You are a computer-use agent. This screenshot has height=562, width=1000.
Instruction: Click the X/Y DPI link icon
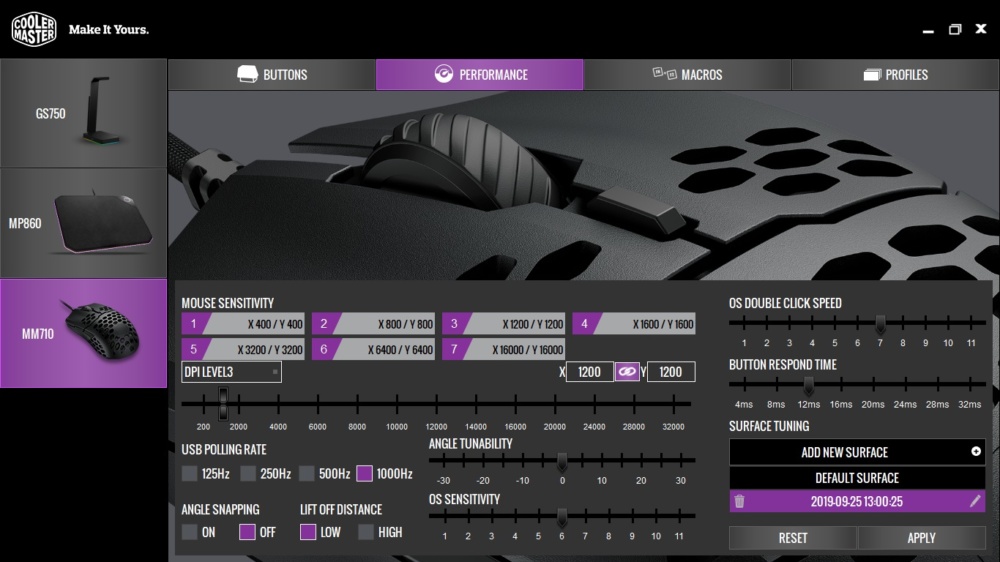[627, 372]
